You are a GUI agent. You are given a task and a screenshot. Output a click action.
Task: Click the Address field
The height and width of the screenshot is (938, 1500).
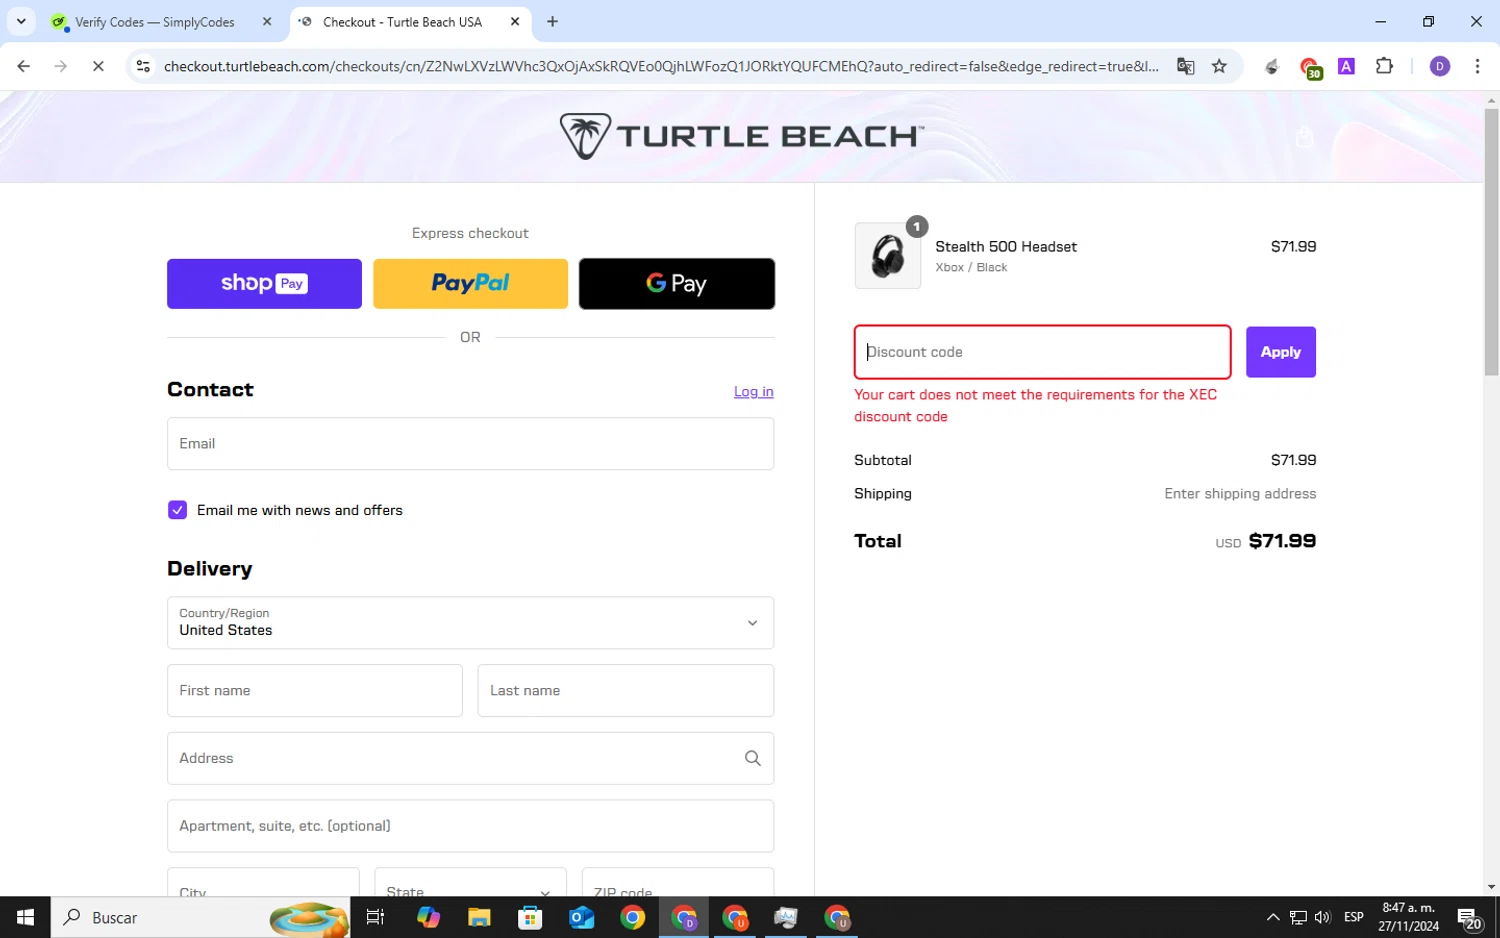point(470,759)
